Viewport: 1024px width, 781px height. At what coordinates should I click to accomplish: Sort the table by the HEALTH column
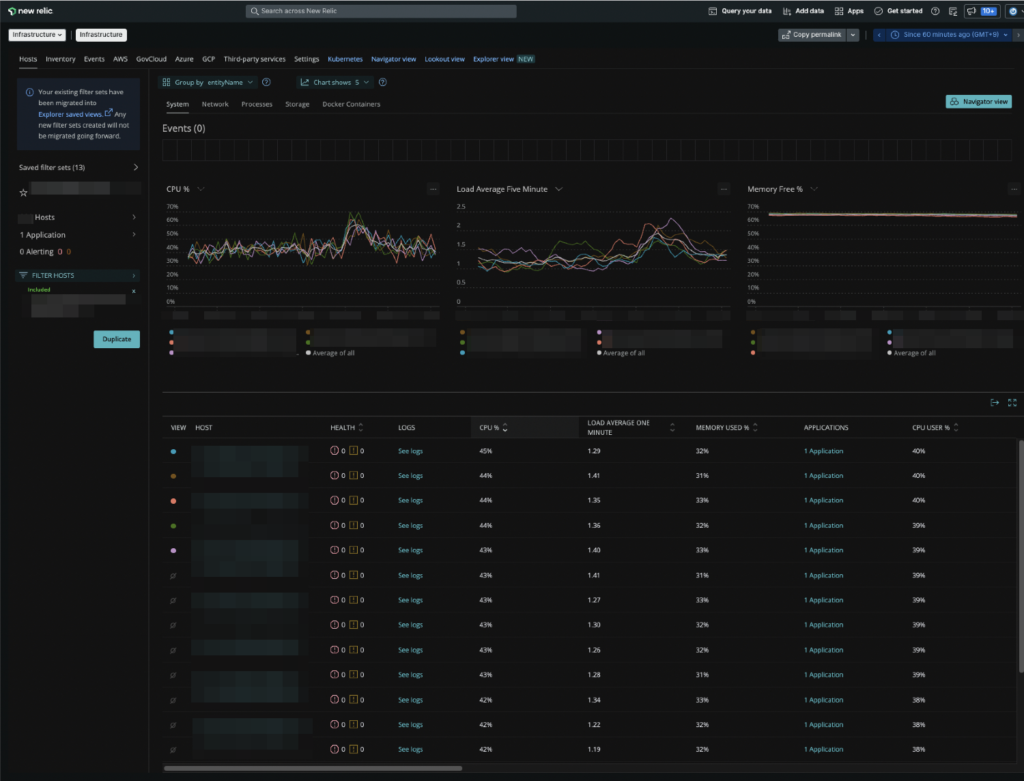pos(347,428)
